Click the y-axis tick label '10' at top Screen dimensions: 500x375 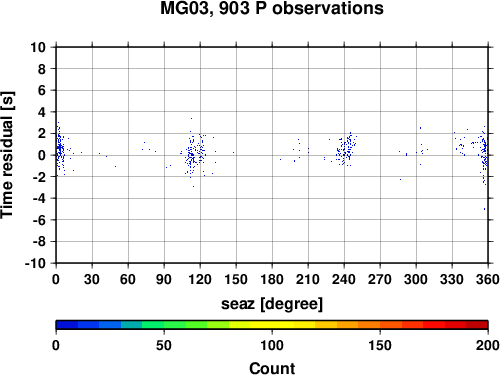tap(38, 47)
